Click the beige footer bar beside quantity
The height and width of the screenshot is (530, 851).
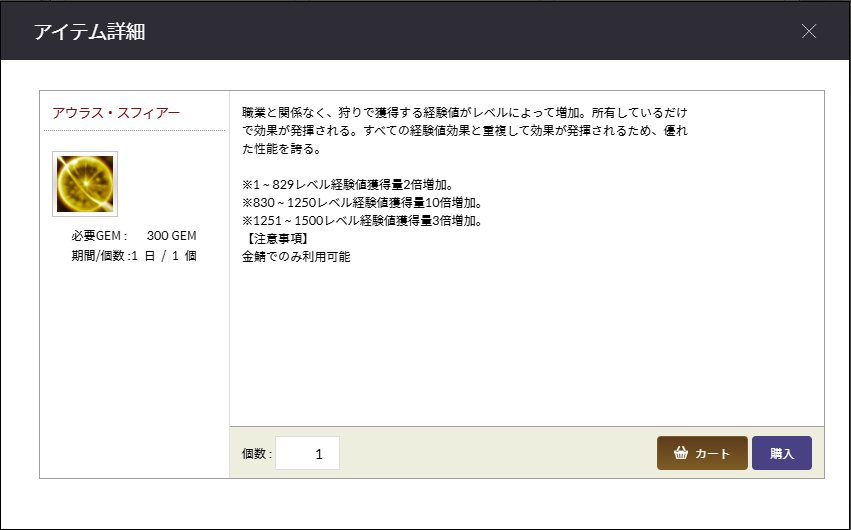click(500, 453)
